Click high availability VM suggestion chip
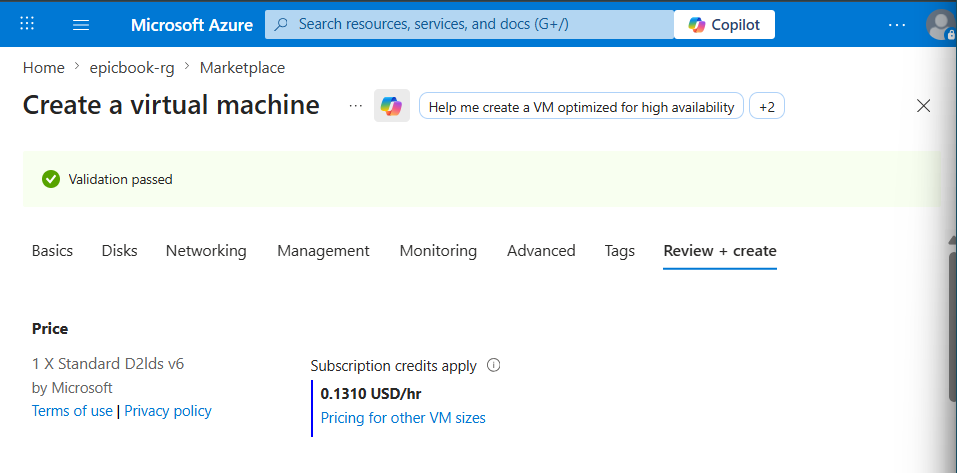This screenshot has width=957, height=473. click(581, 107)
